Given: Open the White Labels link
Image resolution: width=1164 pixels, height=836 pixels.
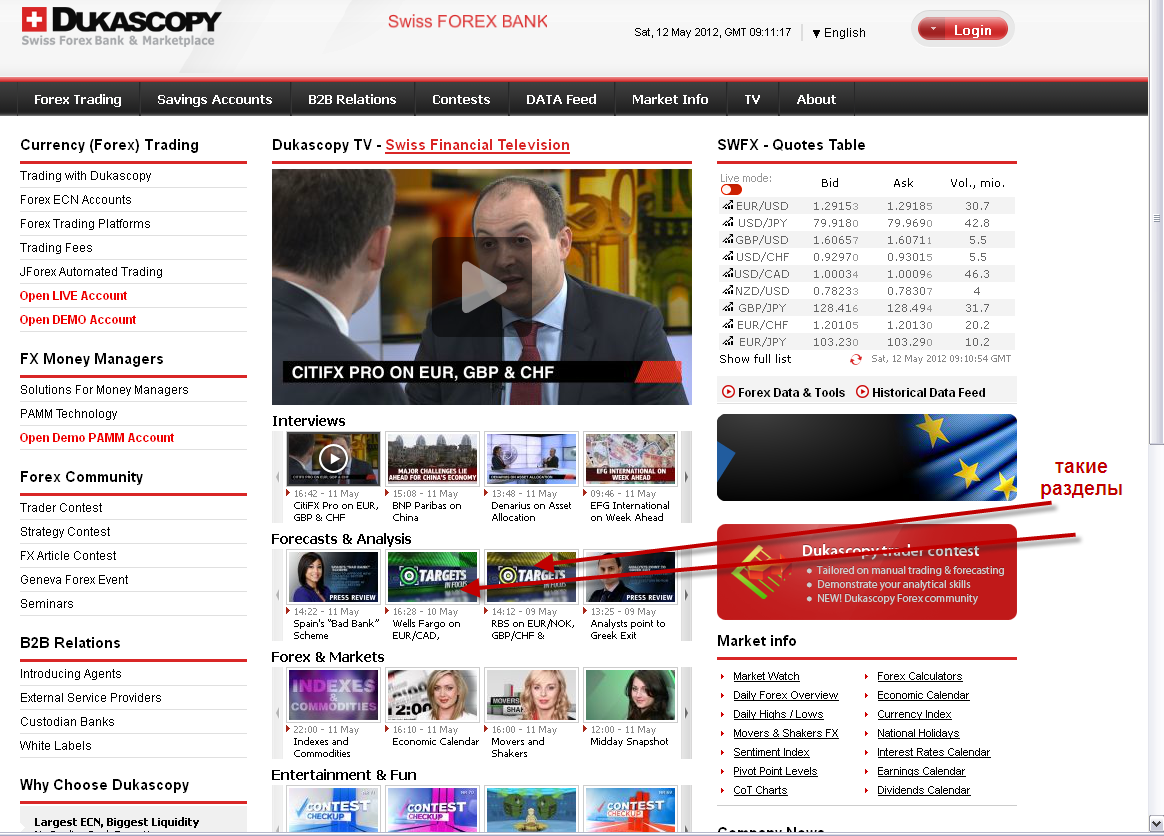Looking at the screenshot, I should [56, 745].
